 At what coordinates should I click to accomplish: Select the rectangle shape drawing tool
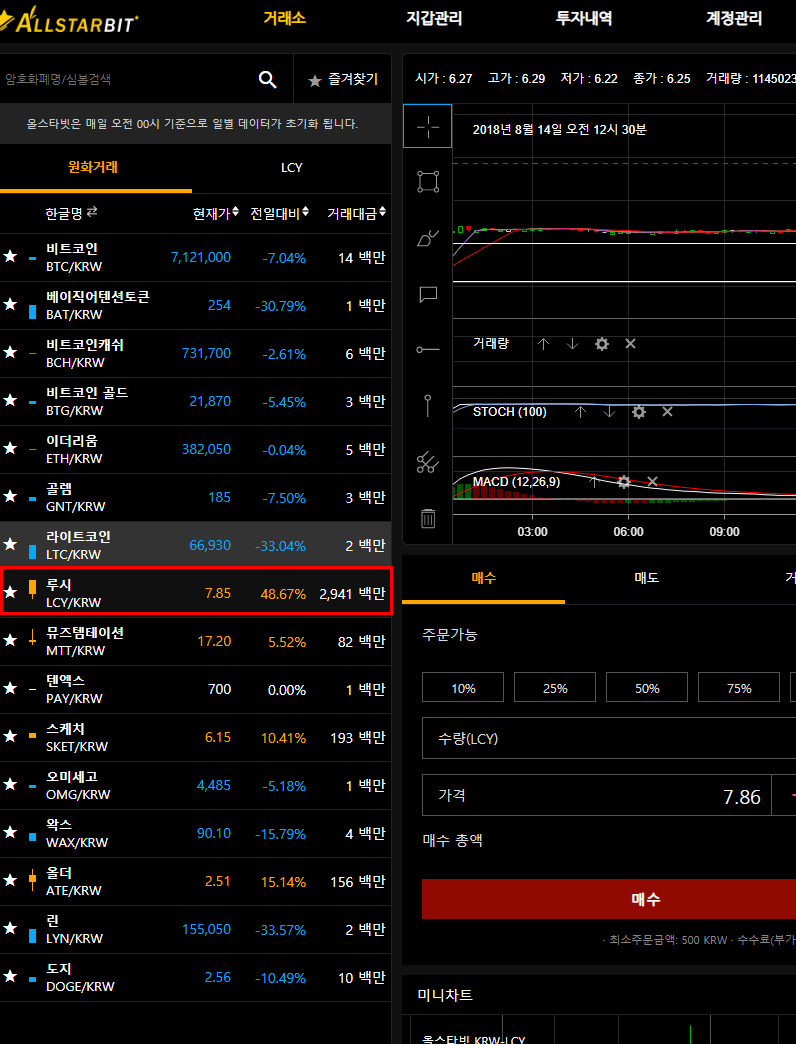pyautogui.click(x=428, y=181)
